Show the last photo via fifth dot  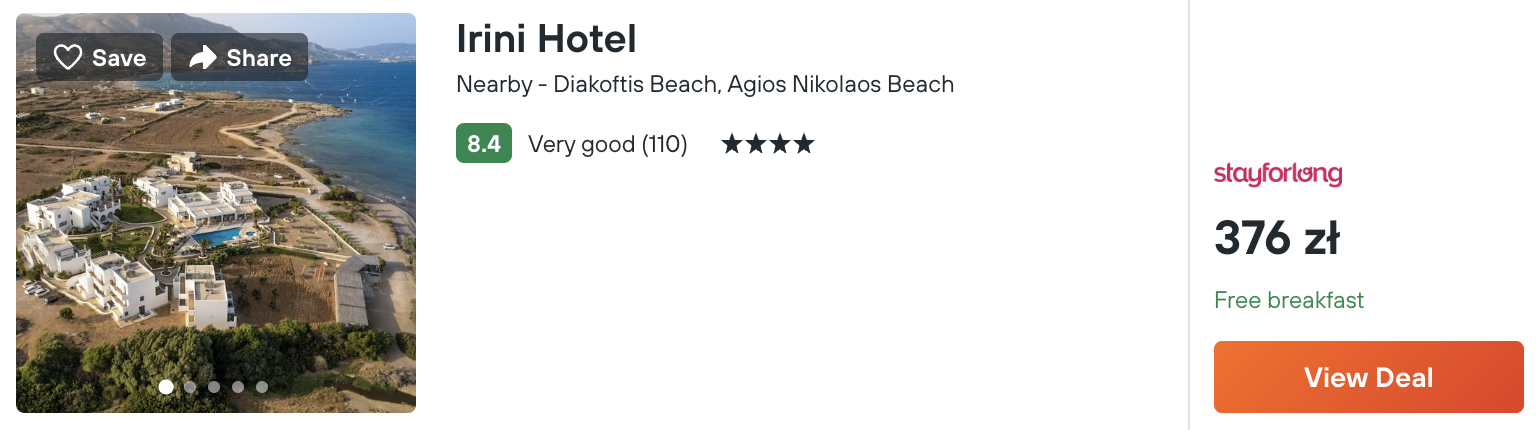262,387
